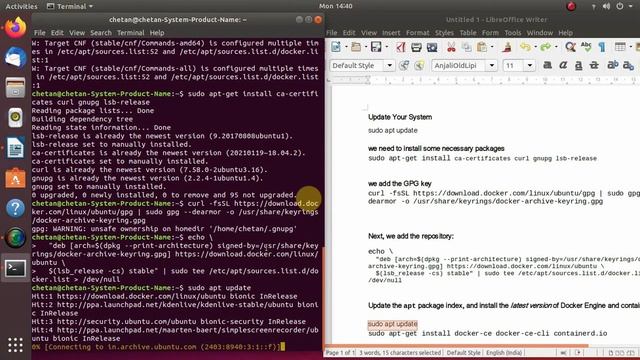Open Files manager from the dock
Viewport: 640px width, 360px height.
click(x=15, y=87)
